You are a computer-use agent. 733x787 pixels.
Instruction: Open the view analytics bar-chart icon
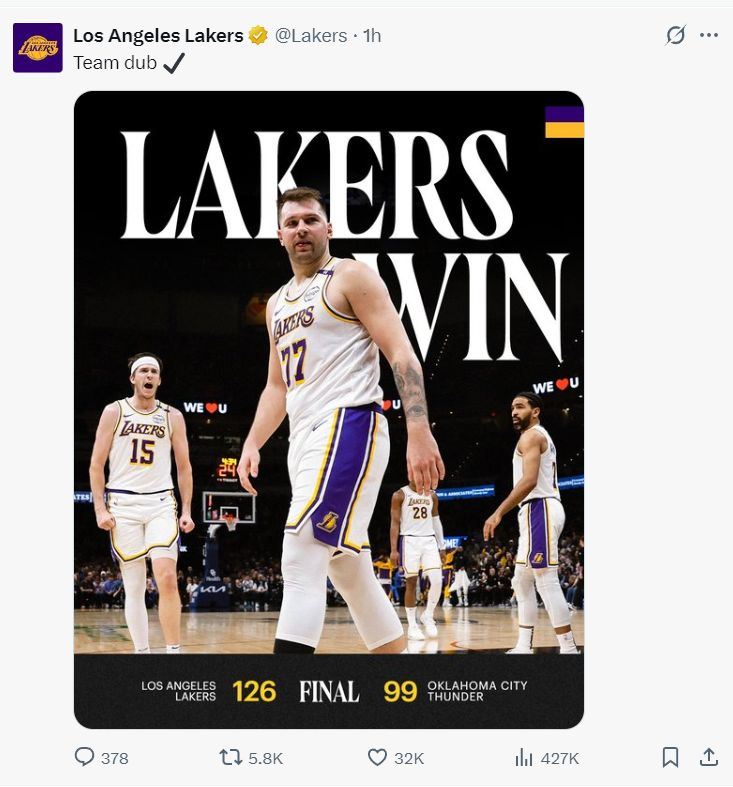coord(524,758)
